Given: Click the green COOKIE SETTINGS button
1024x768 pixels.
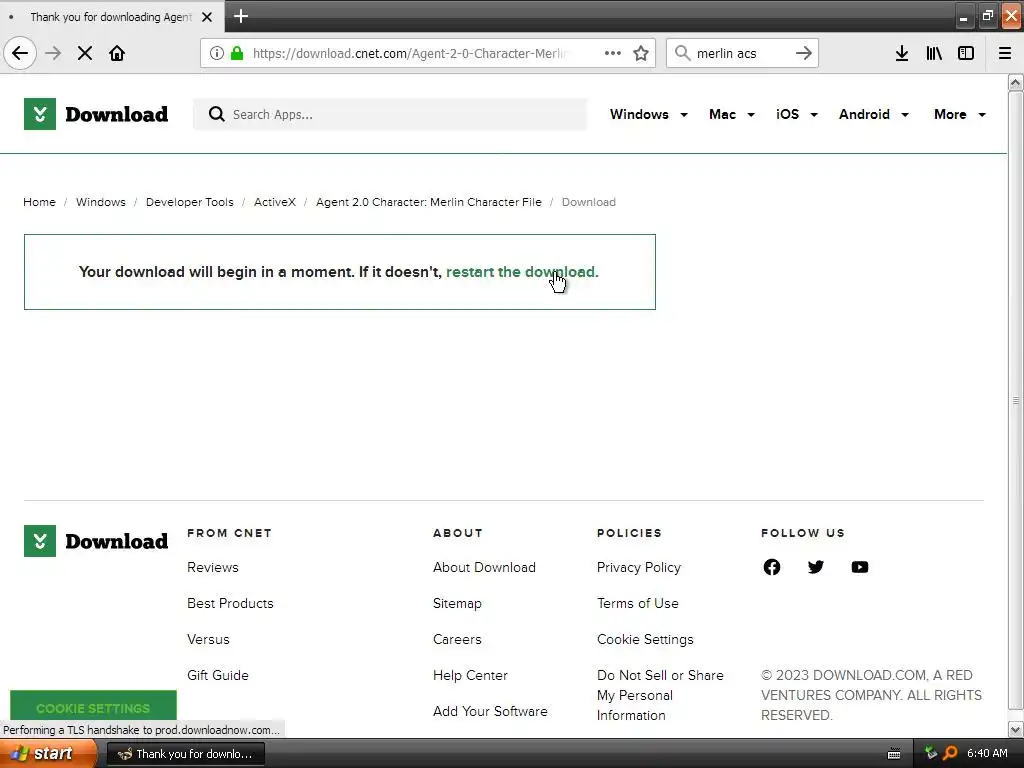Looking at the screenshot, I should (93, 705).
